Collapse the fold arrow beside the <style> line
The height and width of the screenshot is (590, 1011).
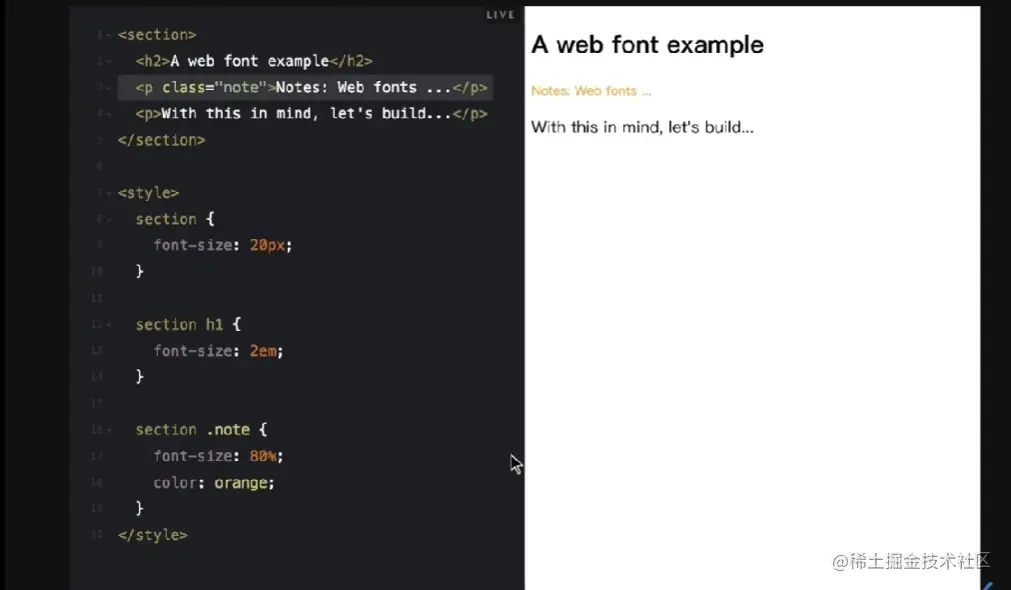[108, 193]
